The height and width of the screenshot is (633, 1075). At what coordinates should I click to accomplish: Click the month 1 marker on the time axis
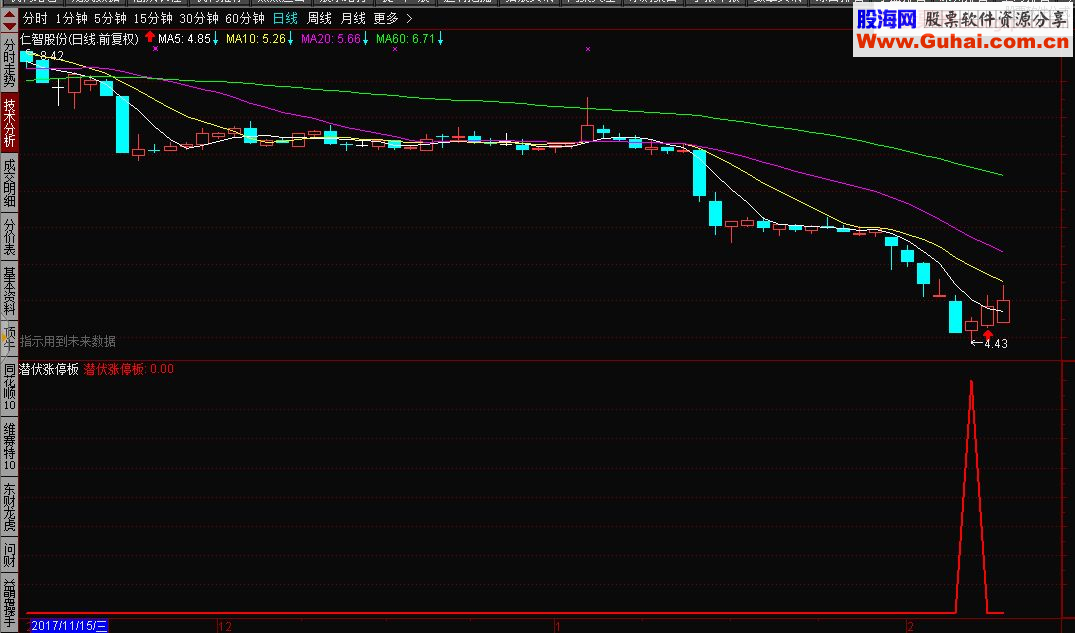(558, 626)
